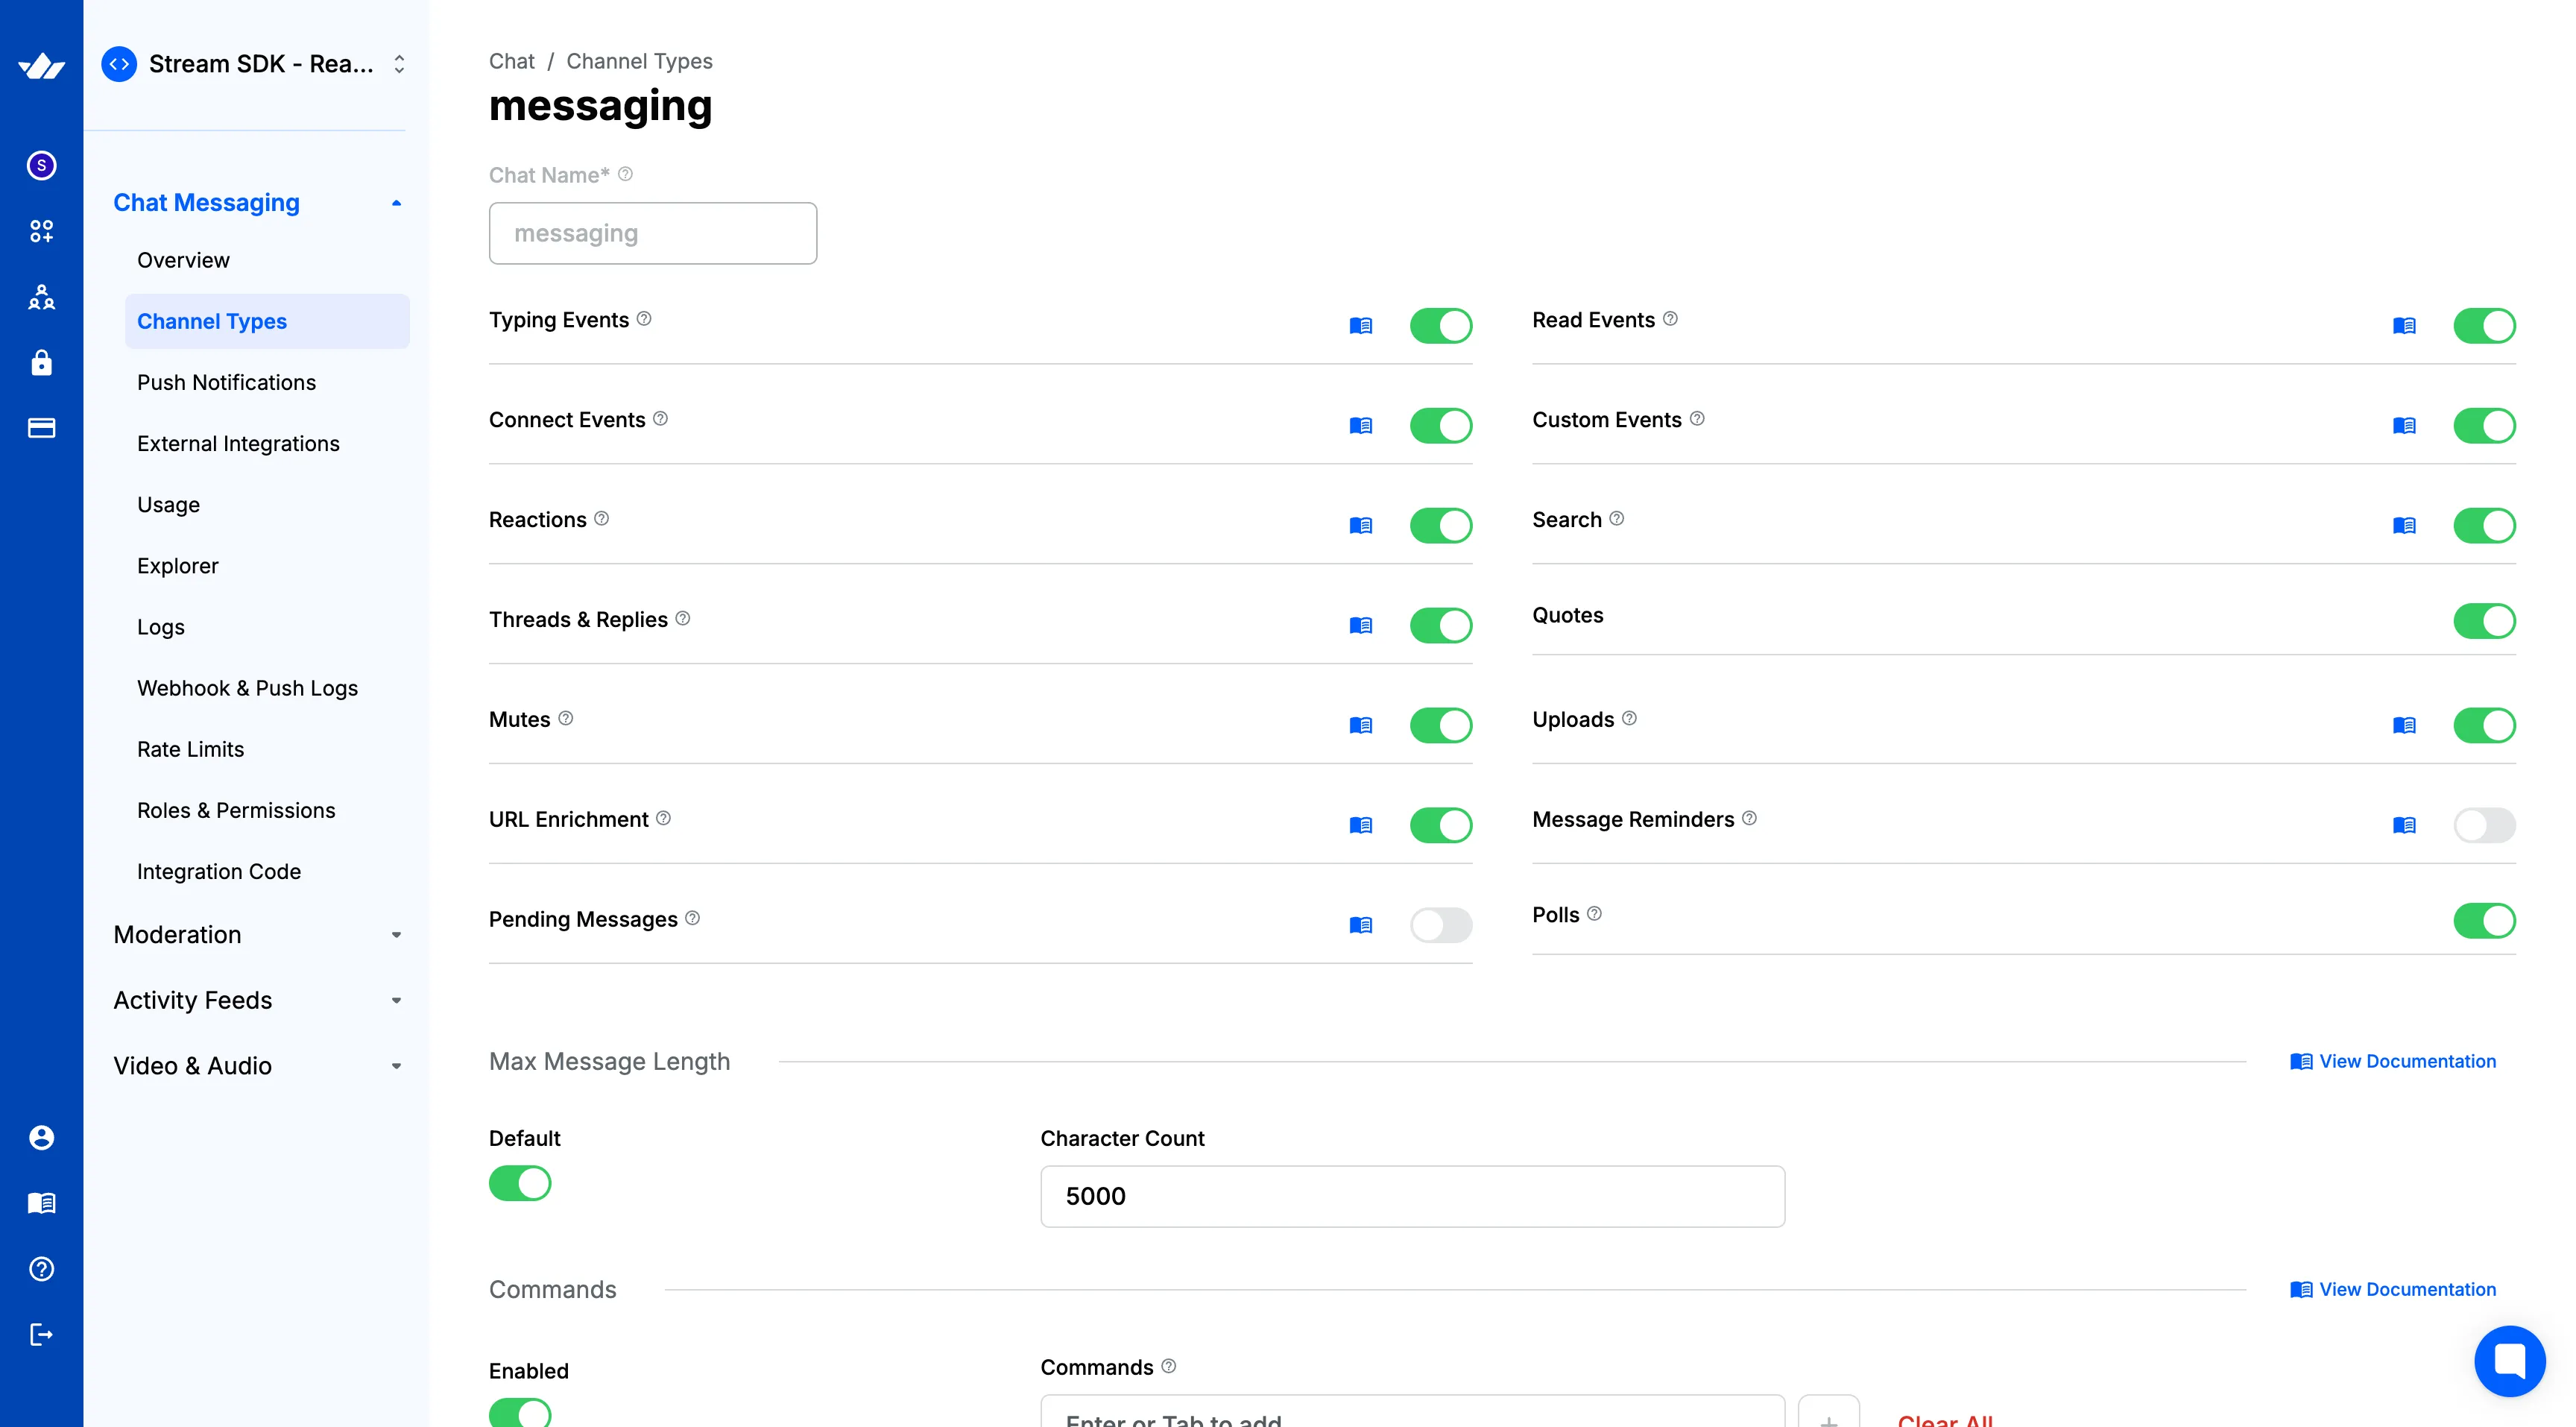Enable the Pending Messages toggle
Screen dimensions: 2576x1427
tap(1441, 925)
